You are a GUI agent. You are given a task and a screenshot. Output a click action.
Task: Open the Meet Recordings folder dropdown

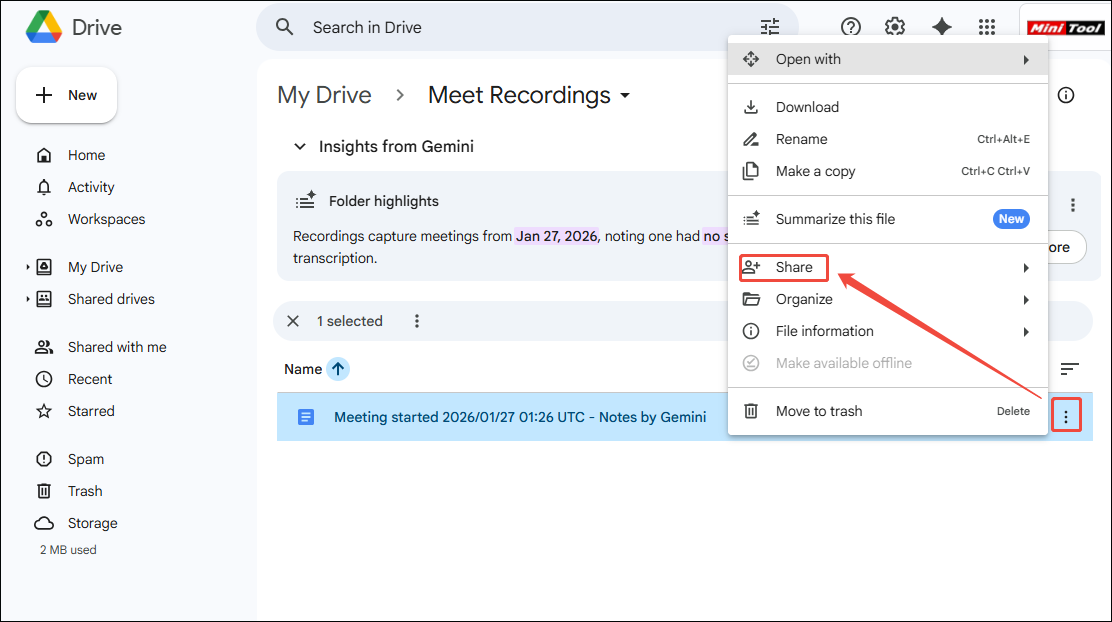pyautogui.click(x=624, y=95)
